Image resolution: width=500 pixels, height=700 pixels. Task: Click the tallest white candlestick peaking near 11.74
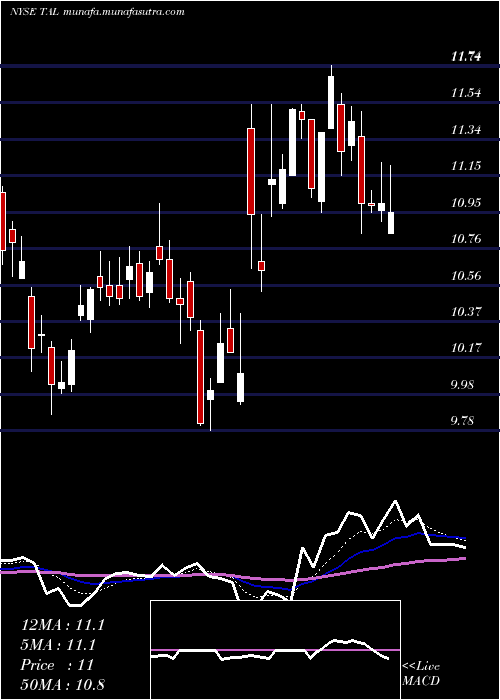coord(331,102)
